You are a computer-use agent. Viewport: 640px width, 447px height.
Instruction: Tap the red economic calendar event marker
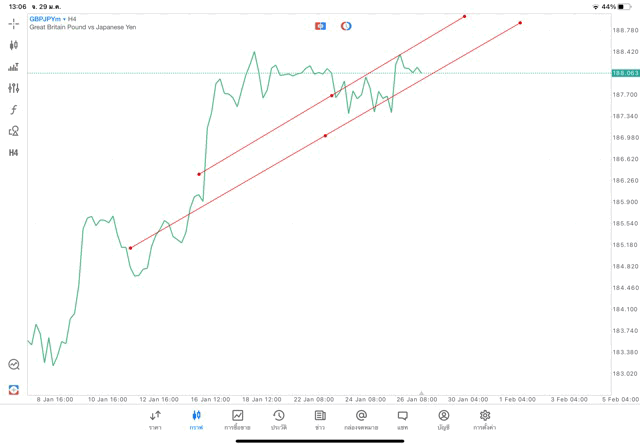coord(320,26)
